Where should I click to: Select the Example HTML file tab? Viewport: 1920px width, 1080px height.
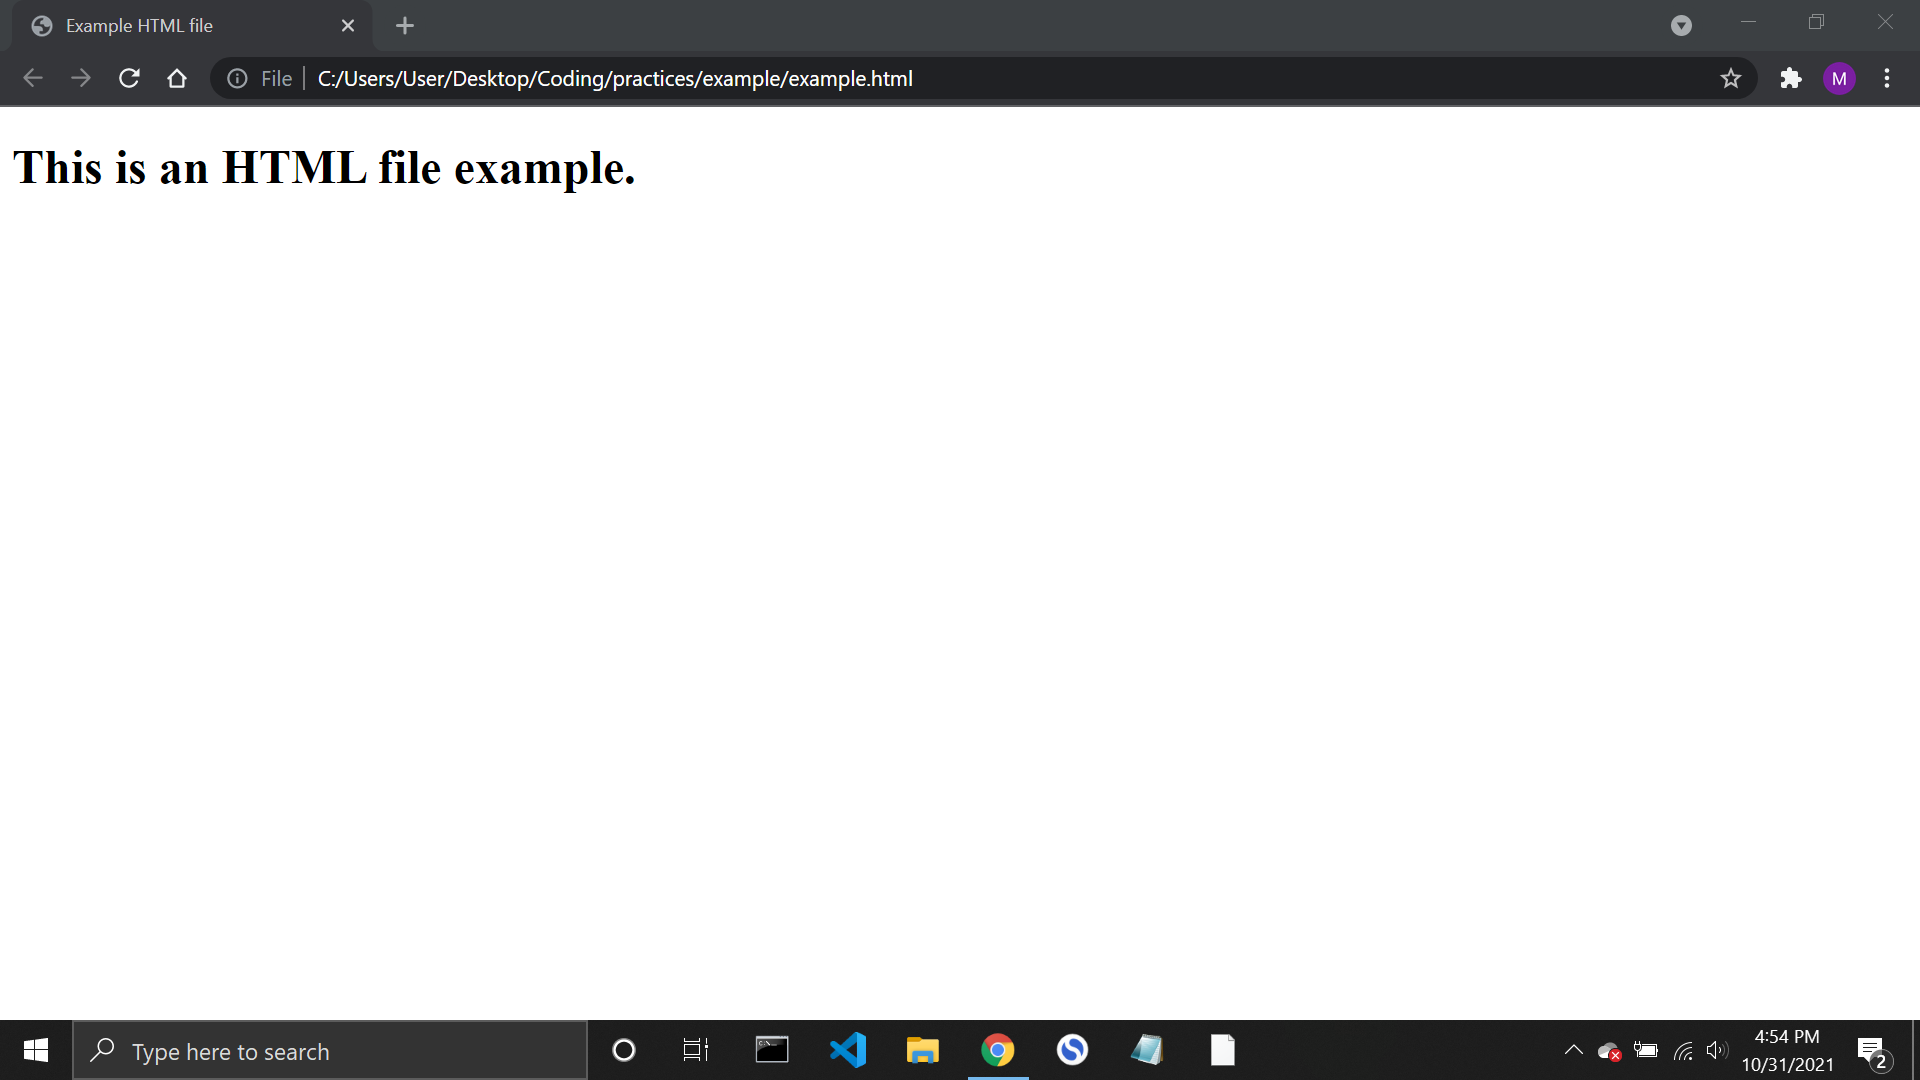coord(185,25)
